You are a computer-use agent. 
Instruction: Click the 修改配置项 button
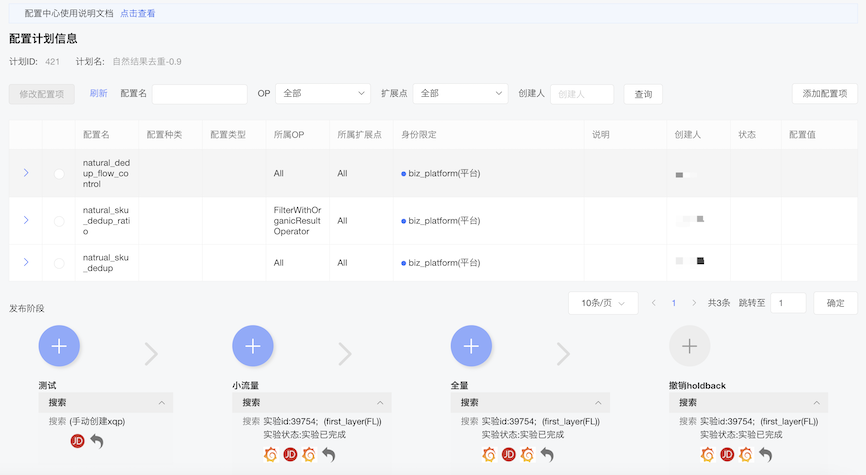coord(41,94)
